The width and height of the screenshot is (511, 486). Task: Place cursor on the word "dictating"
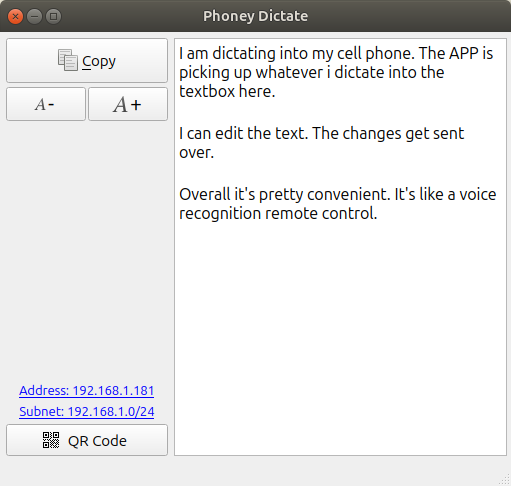(x=244, y=53)
